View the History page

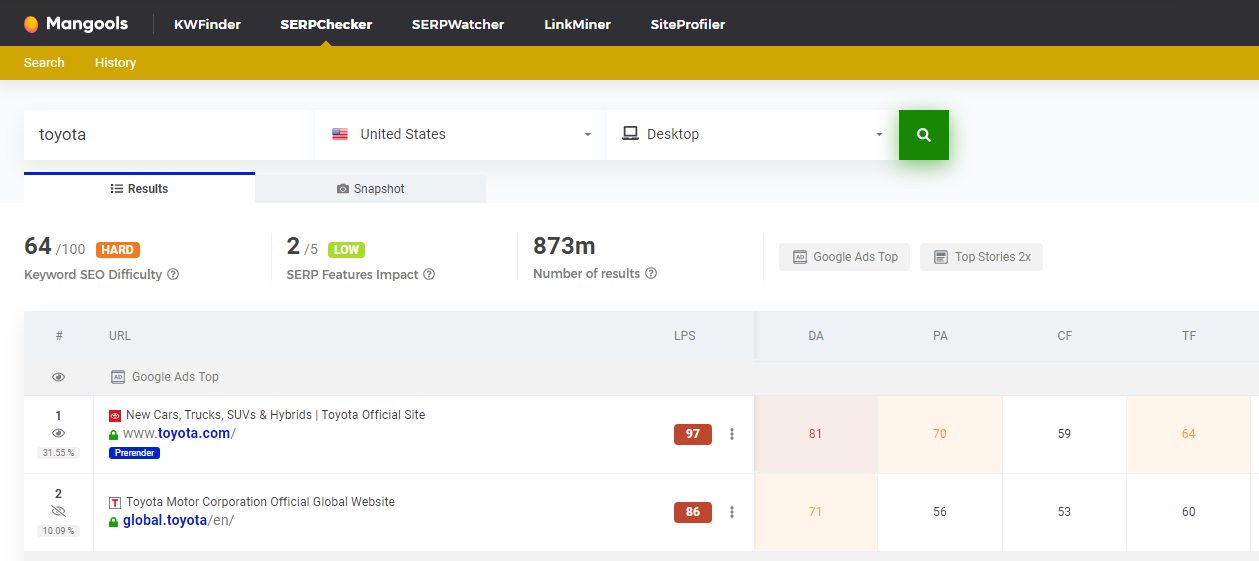tap(115, 62)
